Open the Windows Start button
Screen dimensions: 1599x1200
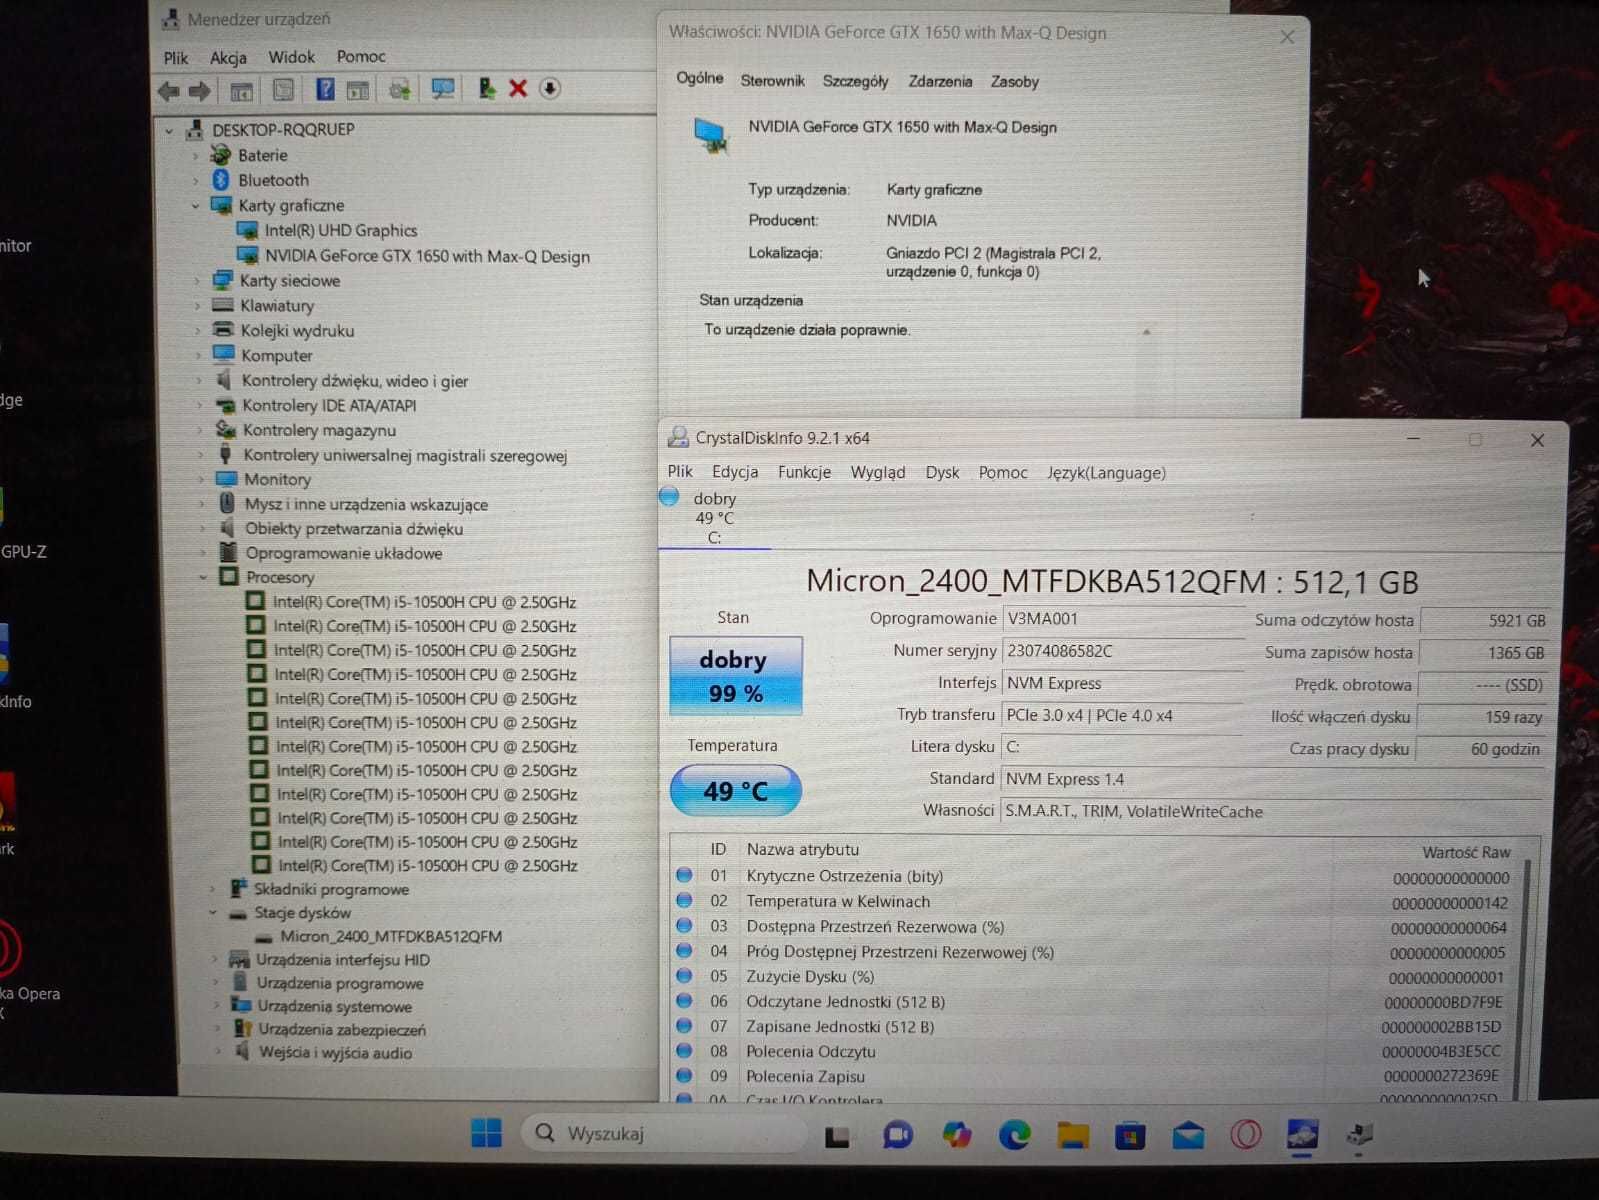coord(486,1133)
